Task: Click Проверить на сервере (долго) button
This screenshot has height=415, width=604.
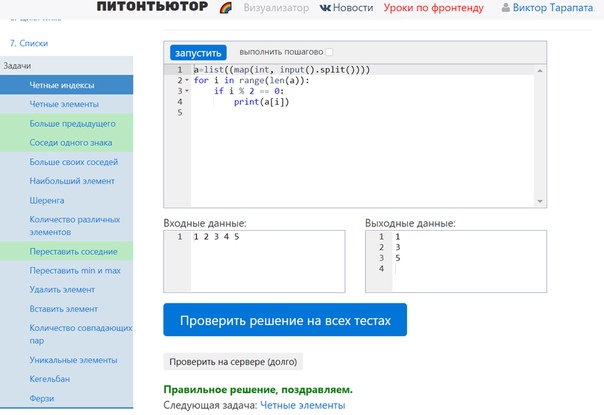Action: pyautogui.click(x=233, y=362)
